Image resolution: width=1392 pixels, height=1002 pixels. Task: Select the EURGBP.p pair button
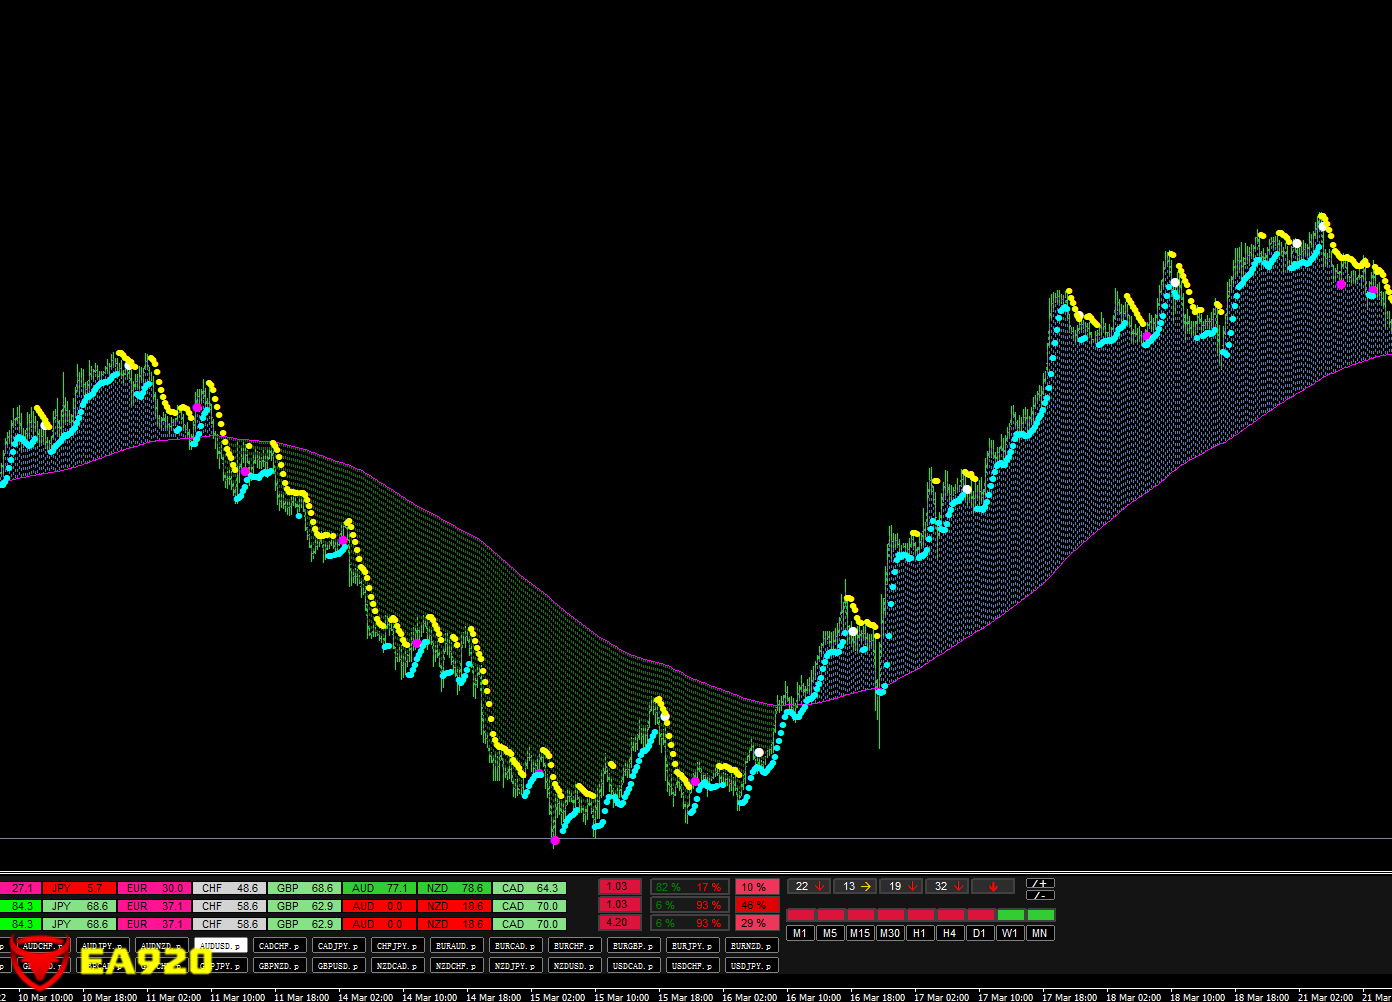click(633, 946)
